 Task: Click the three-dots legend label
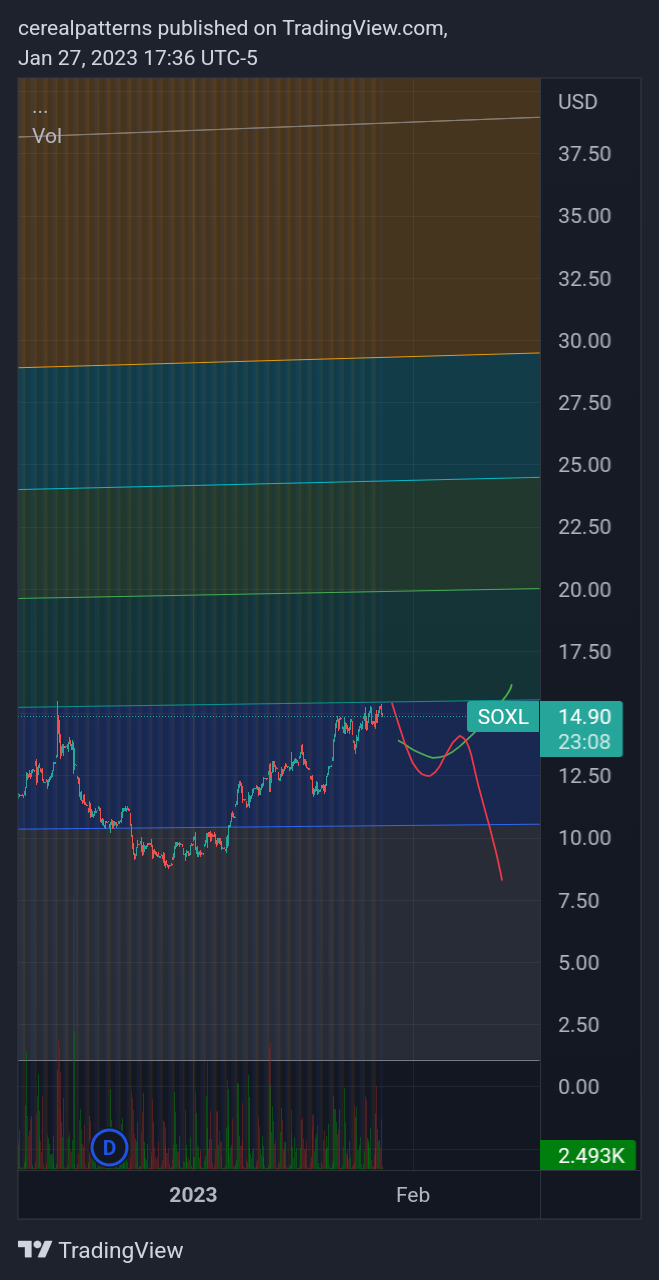[40, 109]
